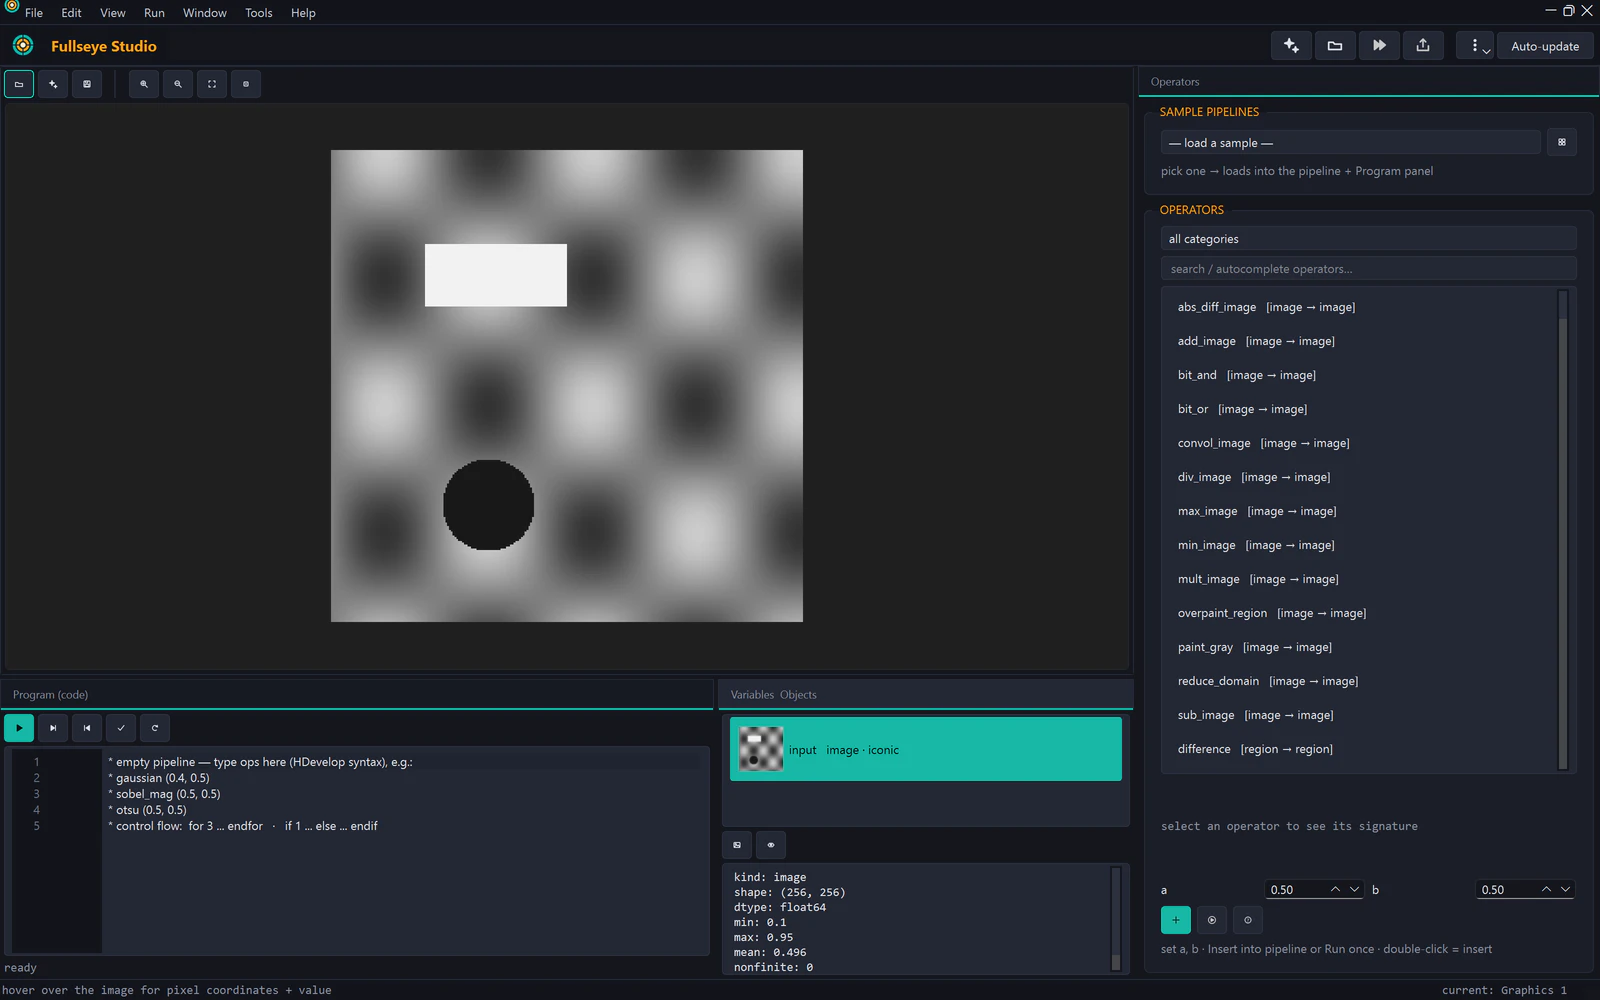The width and height of the screenshot is (1600, 1000).
Task: Click the save icon below variables list
Action: coord(737,845)
